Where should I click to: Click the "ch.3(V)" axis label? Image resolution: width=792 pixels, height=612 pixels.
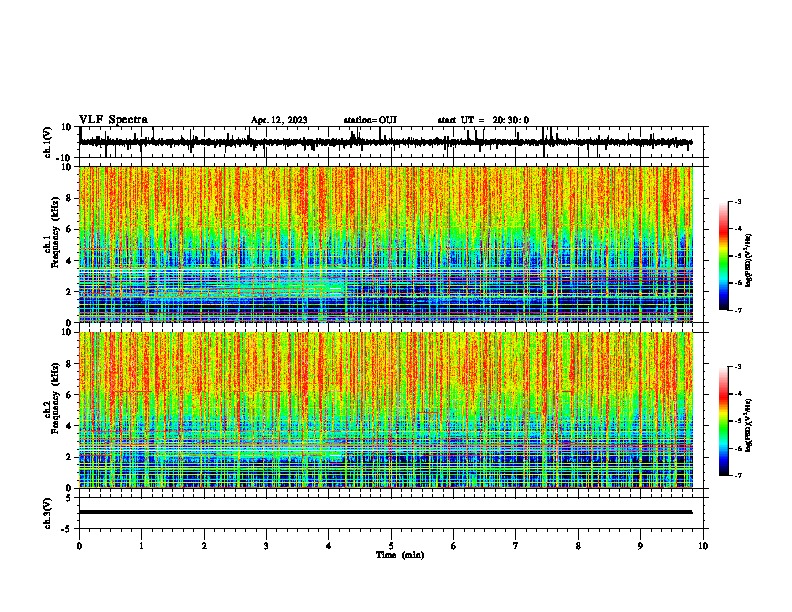coord(48,513)
